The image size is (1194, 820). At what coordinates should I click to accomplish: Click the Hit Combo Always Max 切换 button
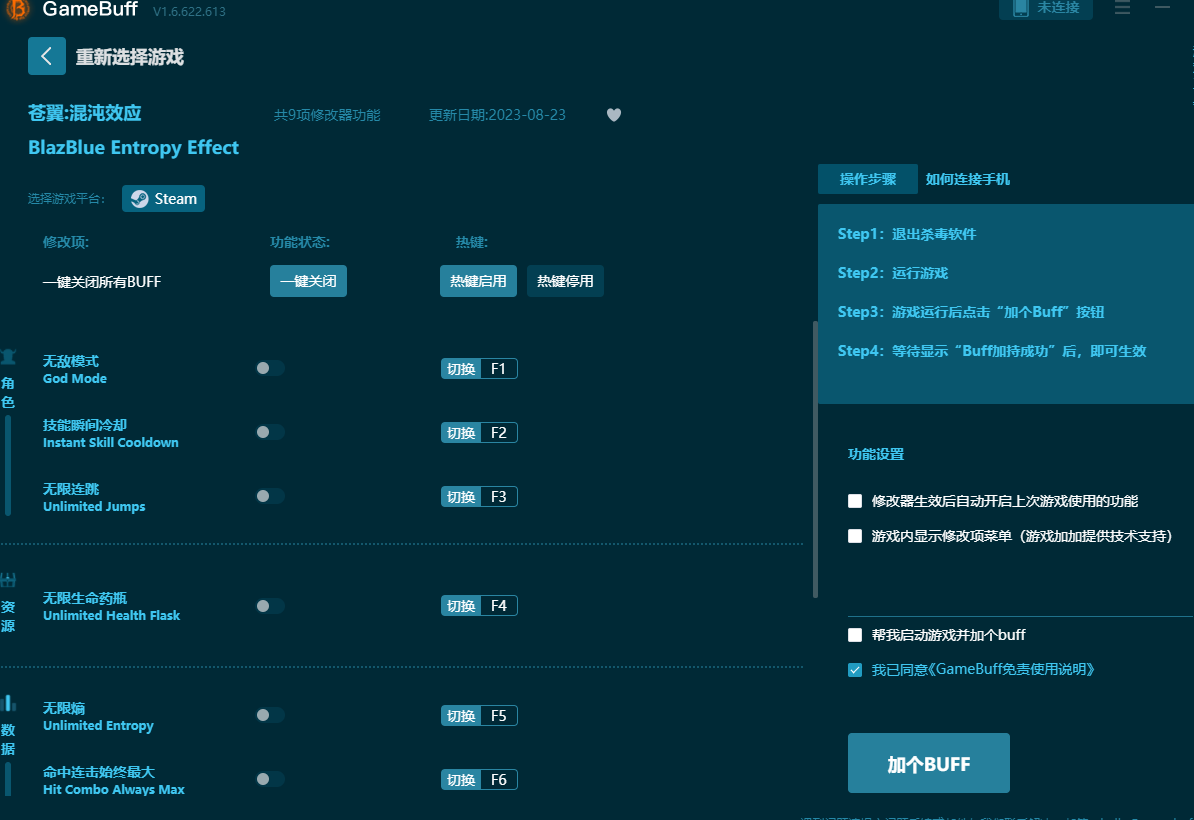coord(461,780)
